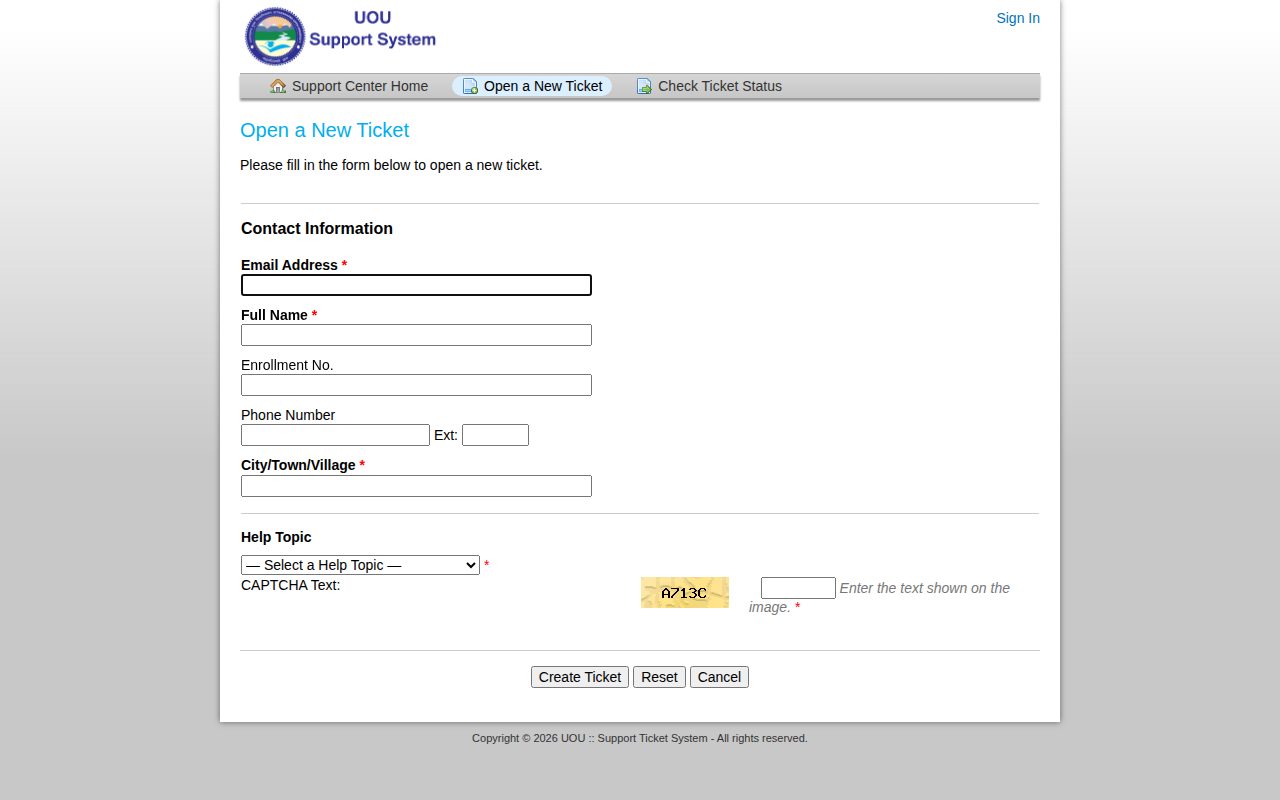Click the CAPTCHA Text label
Viewport: 1280px width, 800px height.
click(x=291, y=585)
